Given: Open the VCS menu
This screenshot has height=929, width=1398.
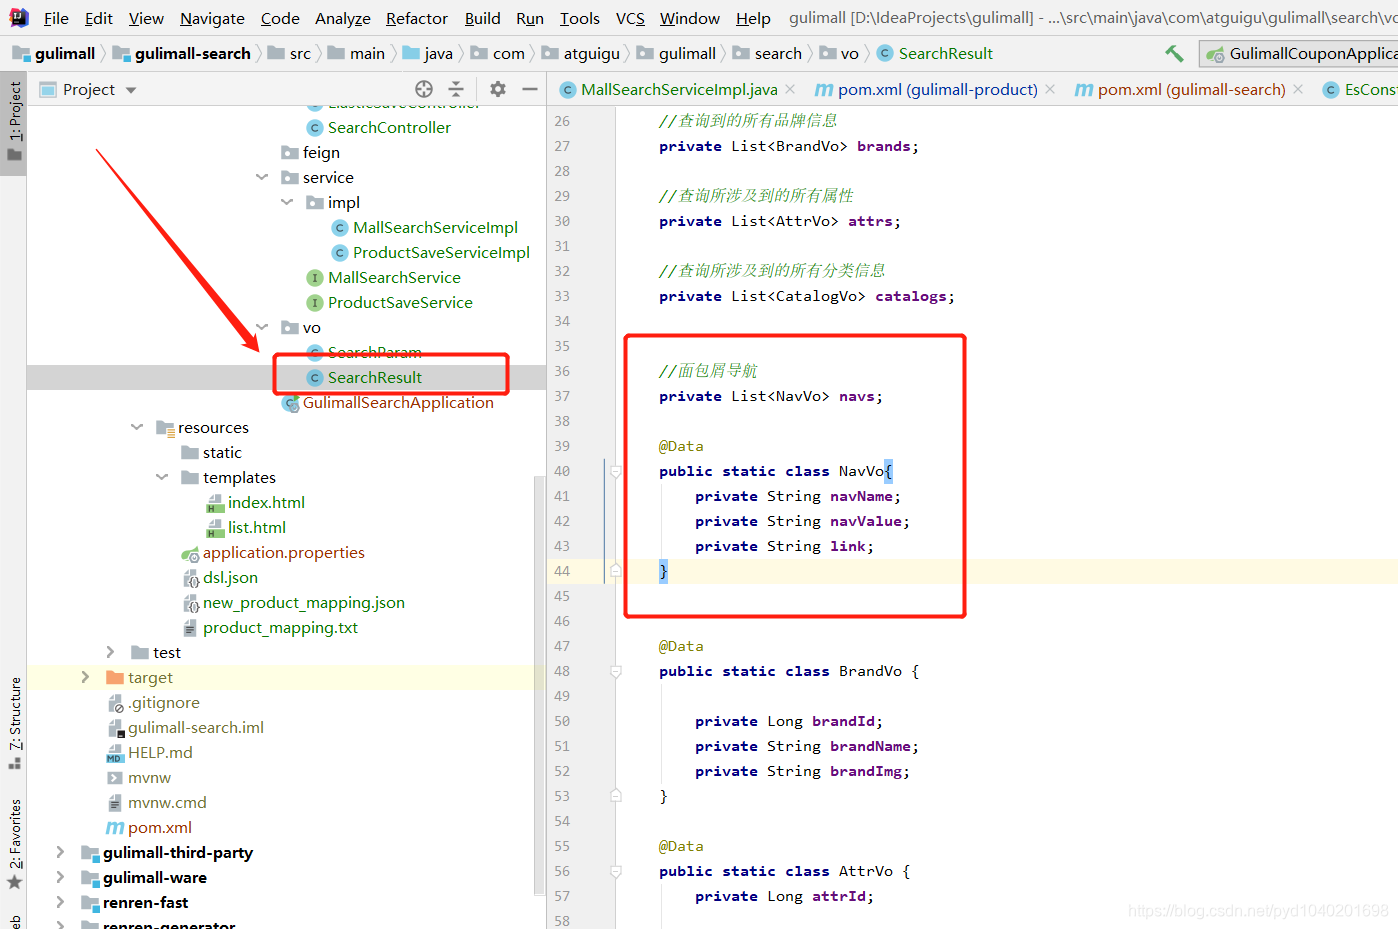Looking at the screenshot, I should [630, 18].
